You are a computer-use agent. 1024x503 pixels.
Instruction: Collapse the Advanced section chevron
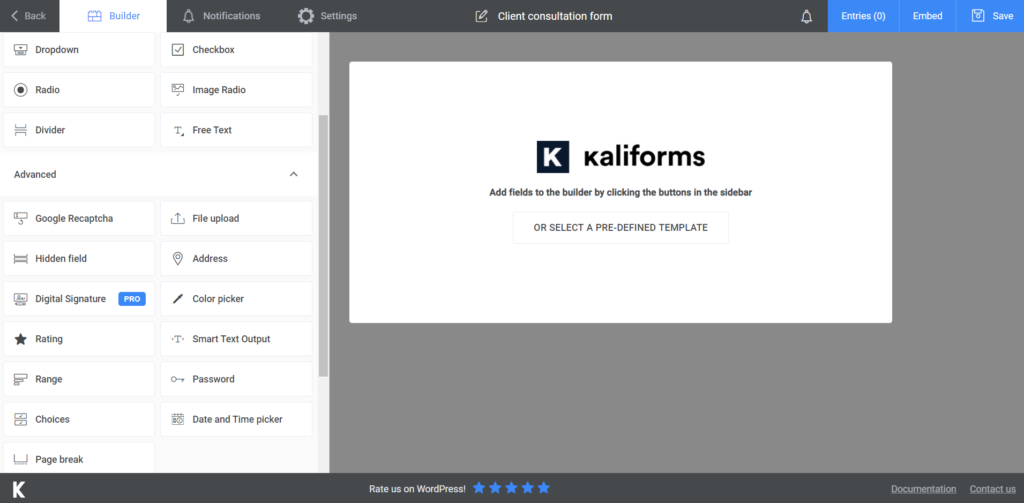tap(294, 174)
